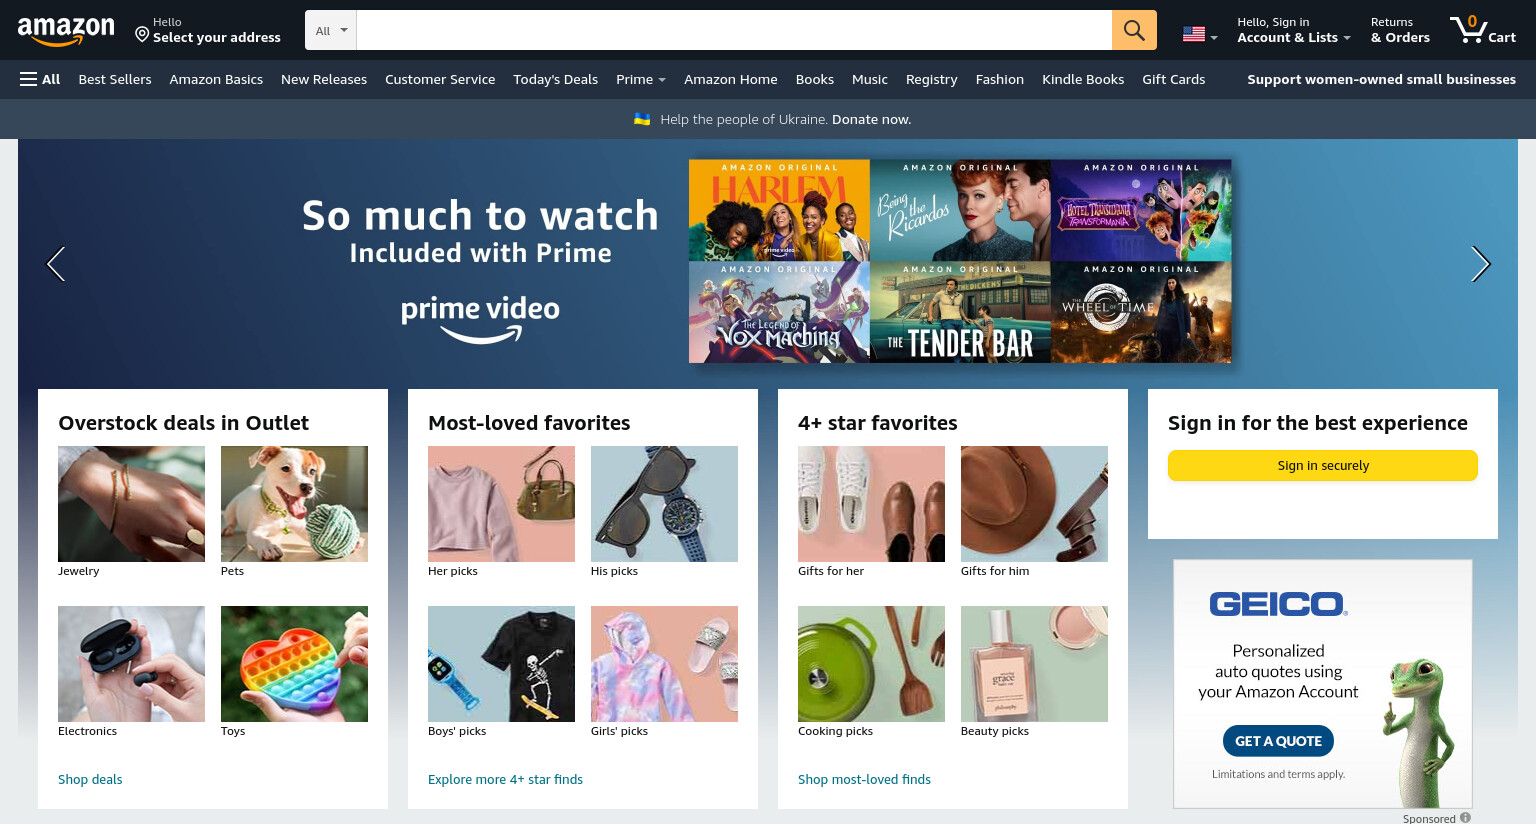Click the Sponsored info icon

[x=1465, y=818]
